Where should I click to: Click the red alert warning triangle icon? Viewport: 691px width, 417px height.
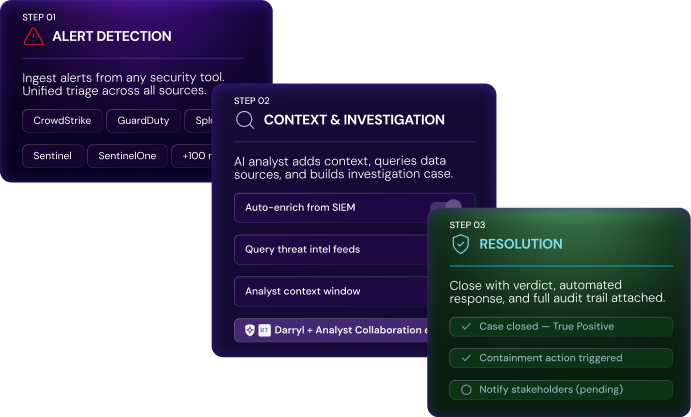(34, 37)
